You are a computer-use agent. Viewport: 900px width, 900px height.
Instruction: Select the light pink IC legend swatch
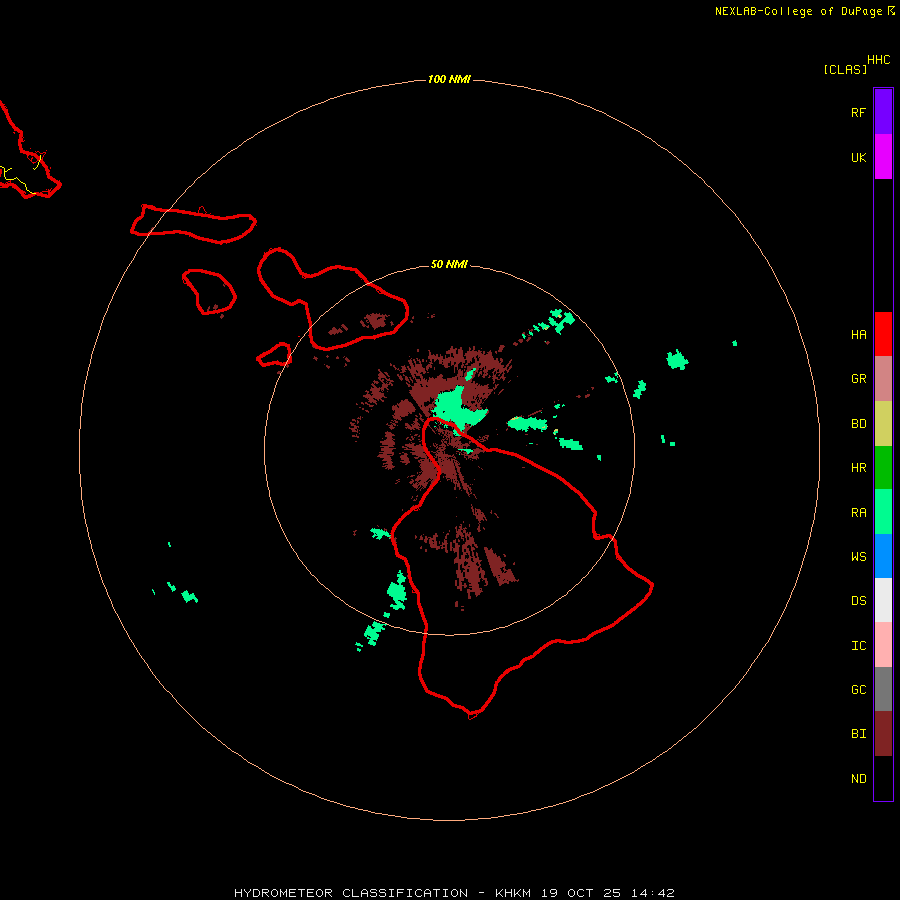883,645
